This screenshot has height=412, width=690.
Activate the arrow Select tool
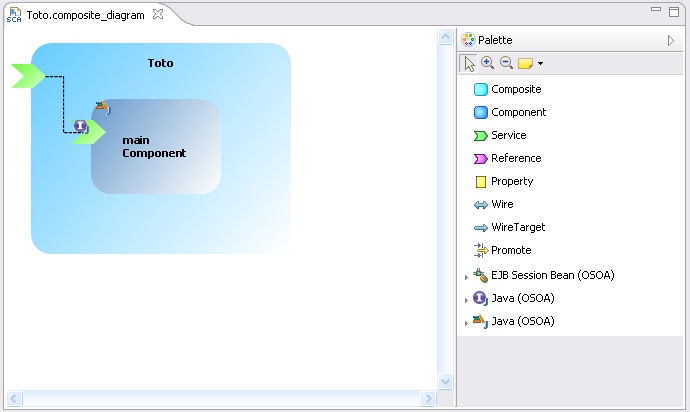[469, 63]
